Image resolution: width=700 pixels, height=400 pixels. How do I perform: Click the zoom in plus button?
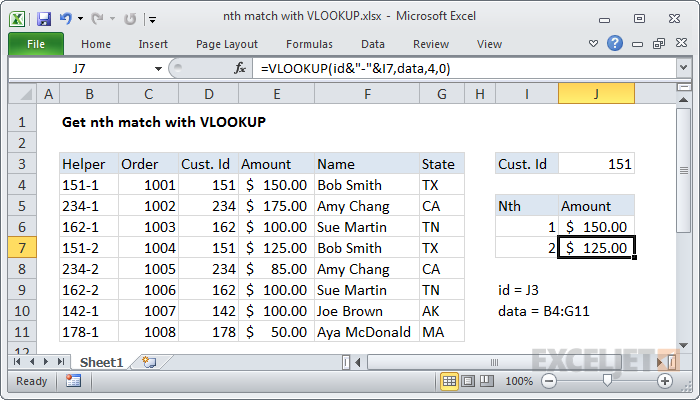(x=665, y=381)
